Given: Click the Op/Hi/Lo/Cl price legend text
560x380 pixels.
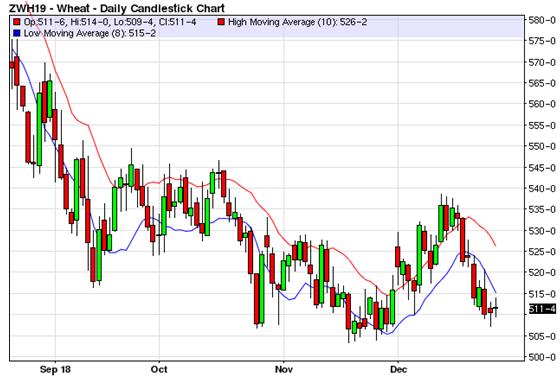Looking at the screenshot, I should pyautogui.click(x=110, y=22).
